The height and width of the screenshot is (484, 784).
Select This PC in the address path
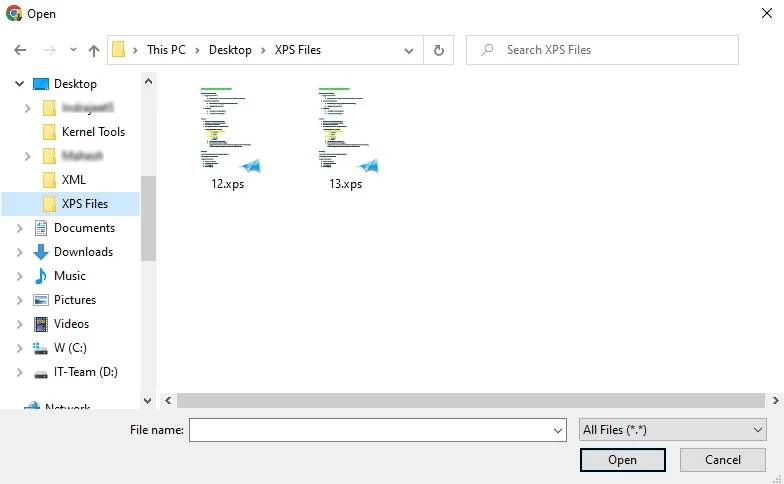point(166,50)
